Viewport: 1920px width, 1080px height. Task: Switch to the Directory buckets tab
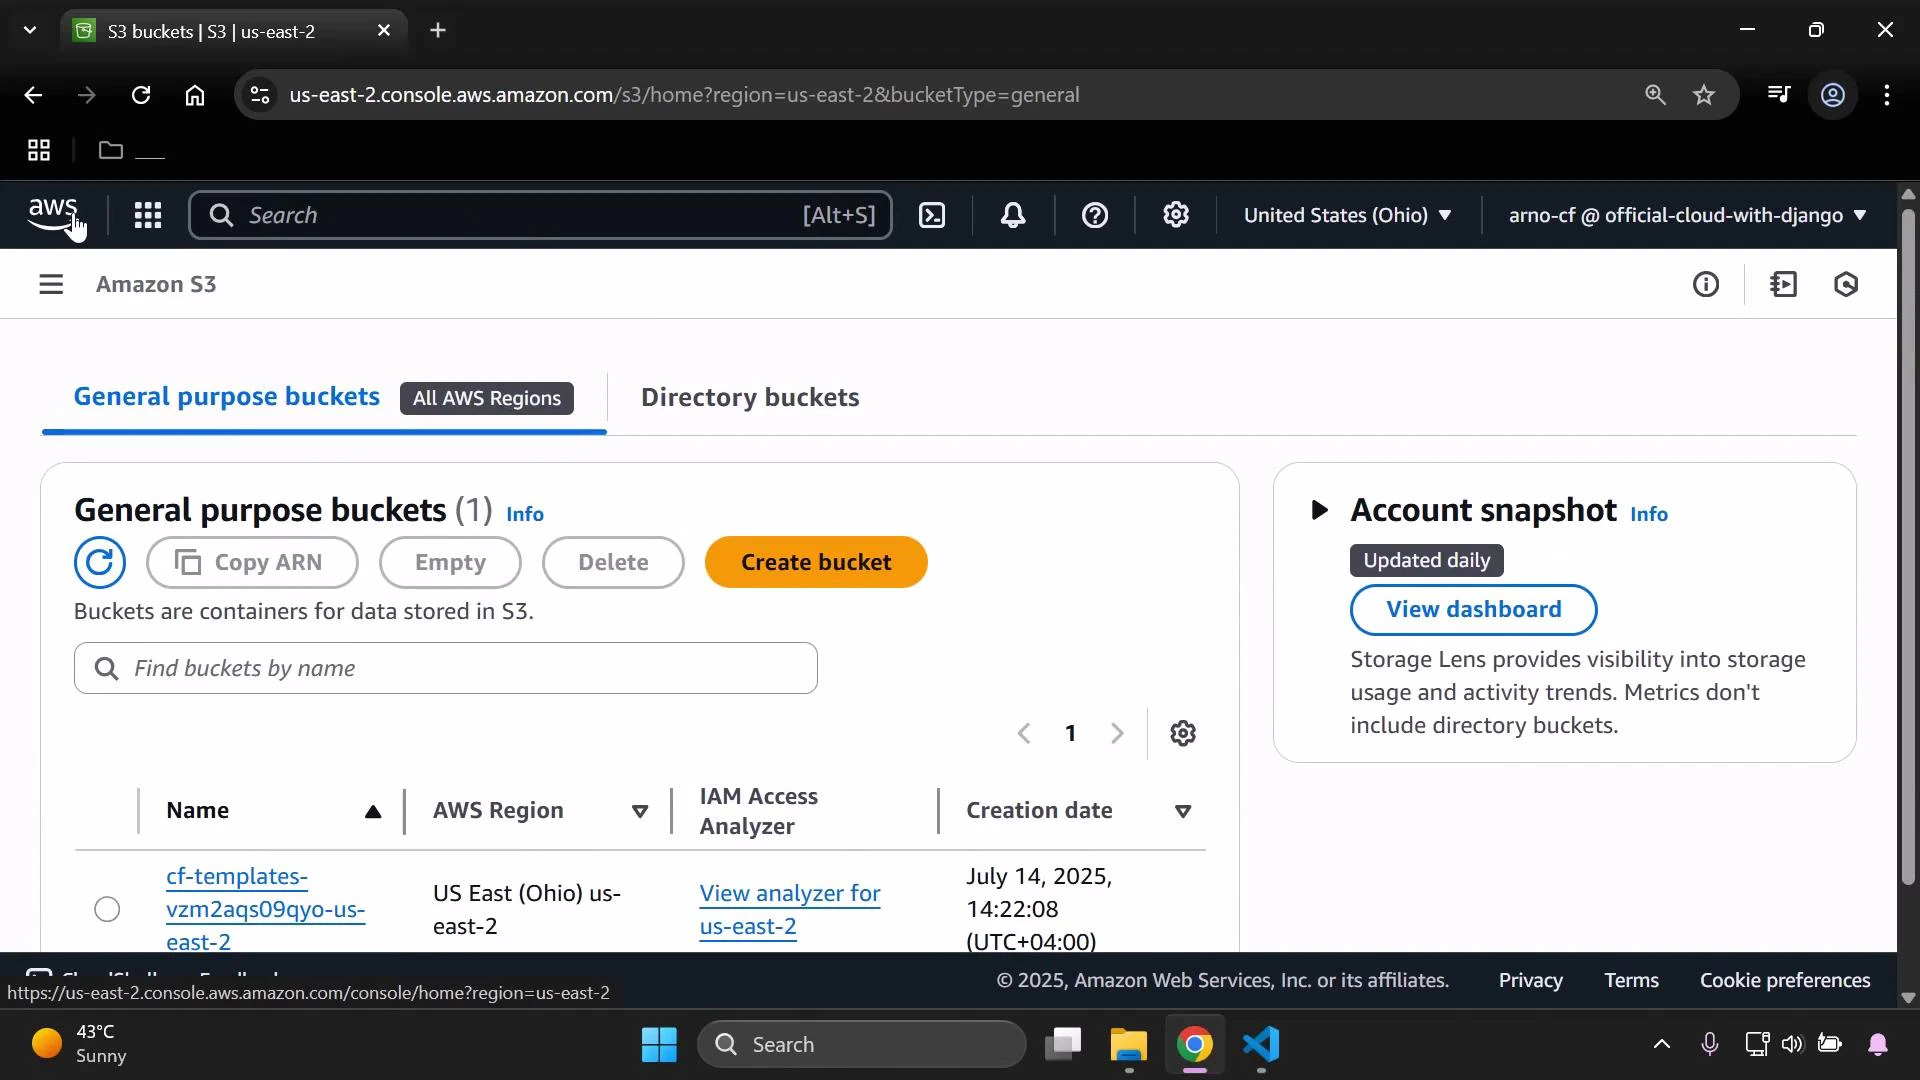pos(749,397)
